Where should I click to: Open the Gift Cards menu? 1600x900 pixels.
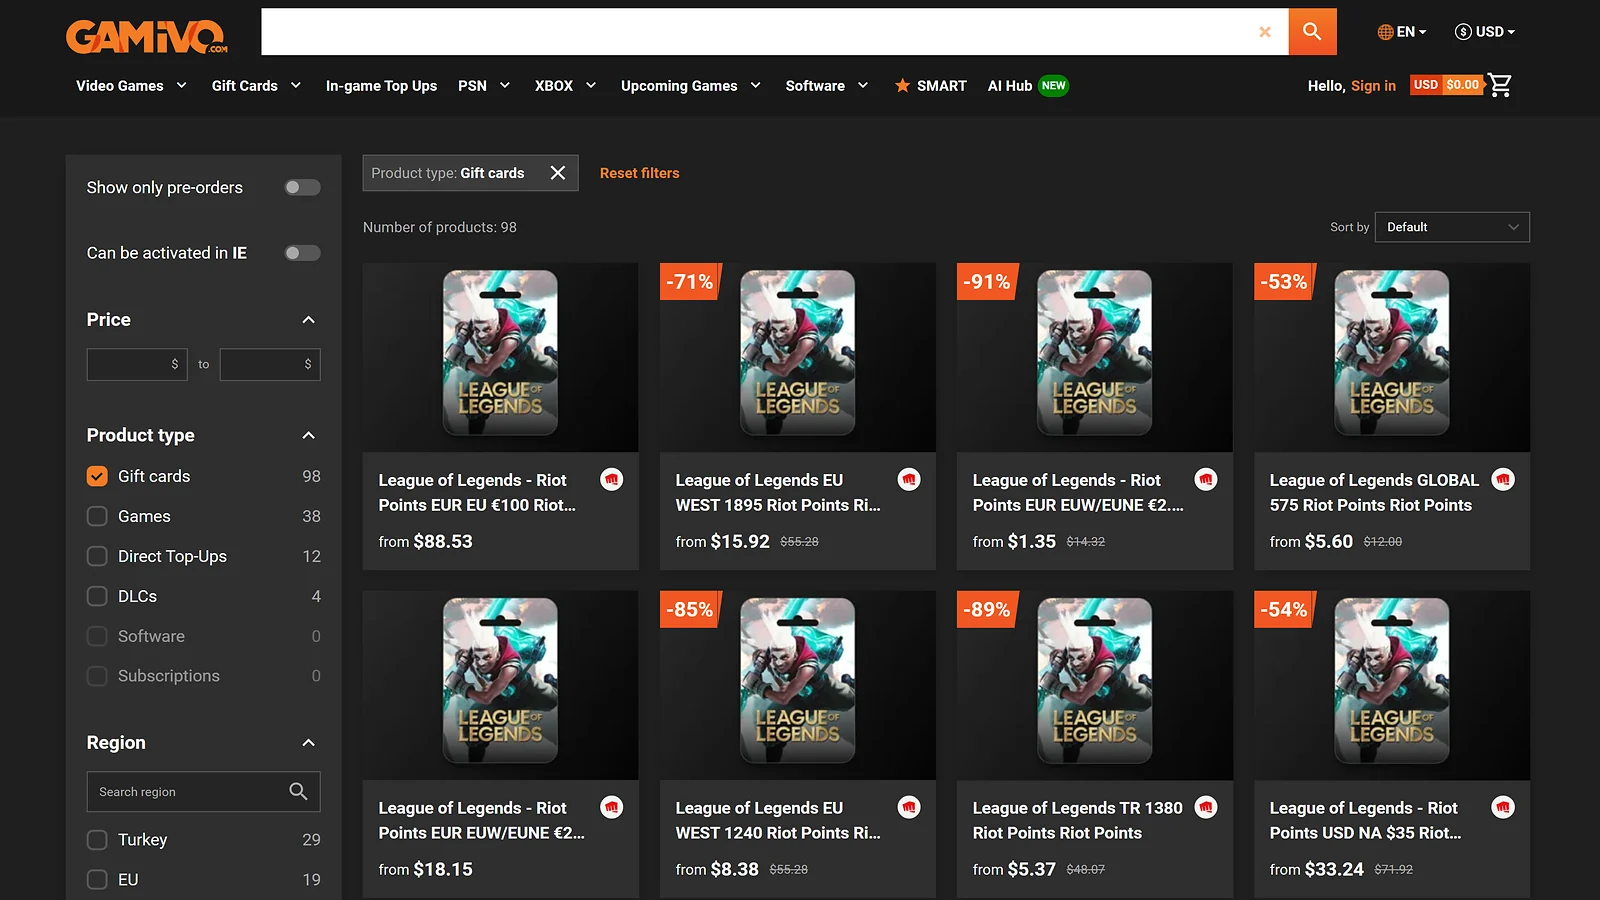point(246,85)
